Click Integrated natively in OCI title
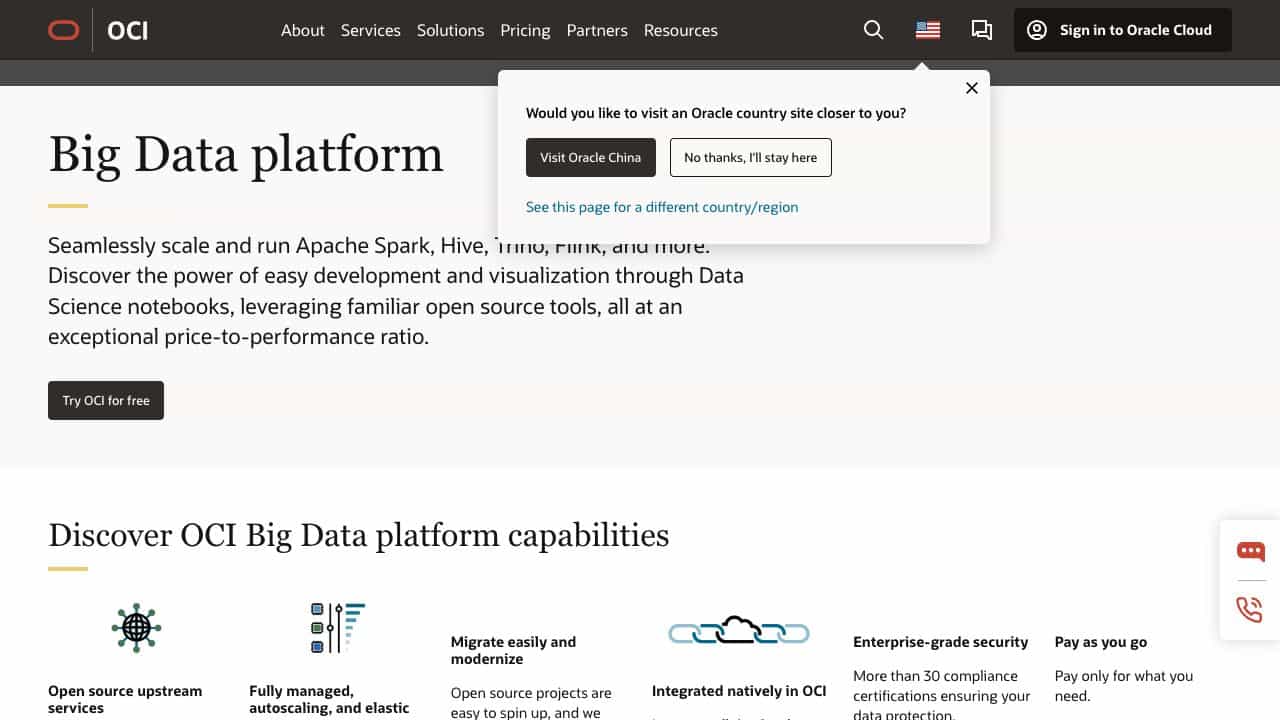Screen dimensions: 1280x720 coord(739,691)
